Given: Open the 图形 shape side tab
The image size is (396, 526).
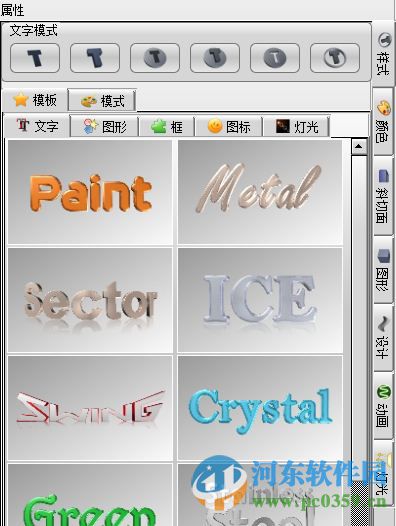Looking at the screenshot, I should [383, 270].
